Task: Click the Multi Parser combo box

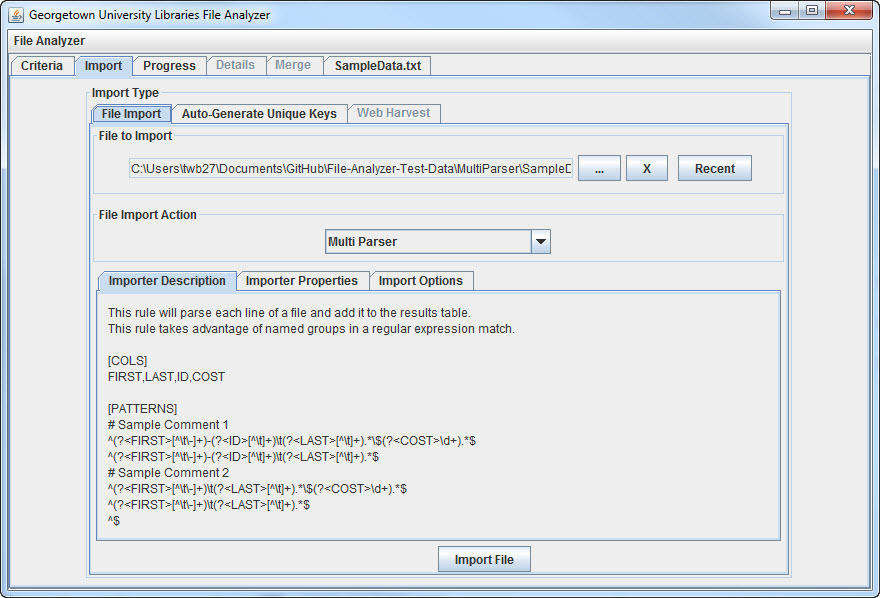Action: (427, 242)
